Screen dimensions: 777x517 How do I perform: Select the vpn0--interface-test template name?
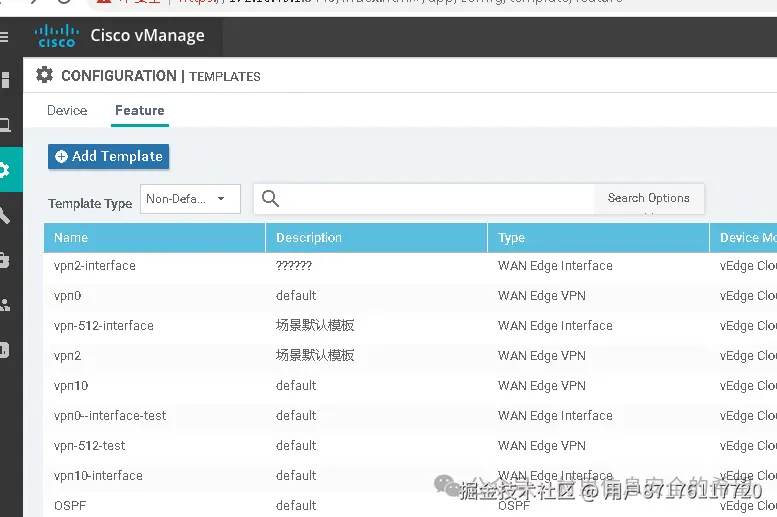pos(110,416)
